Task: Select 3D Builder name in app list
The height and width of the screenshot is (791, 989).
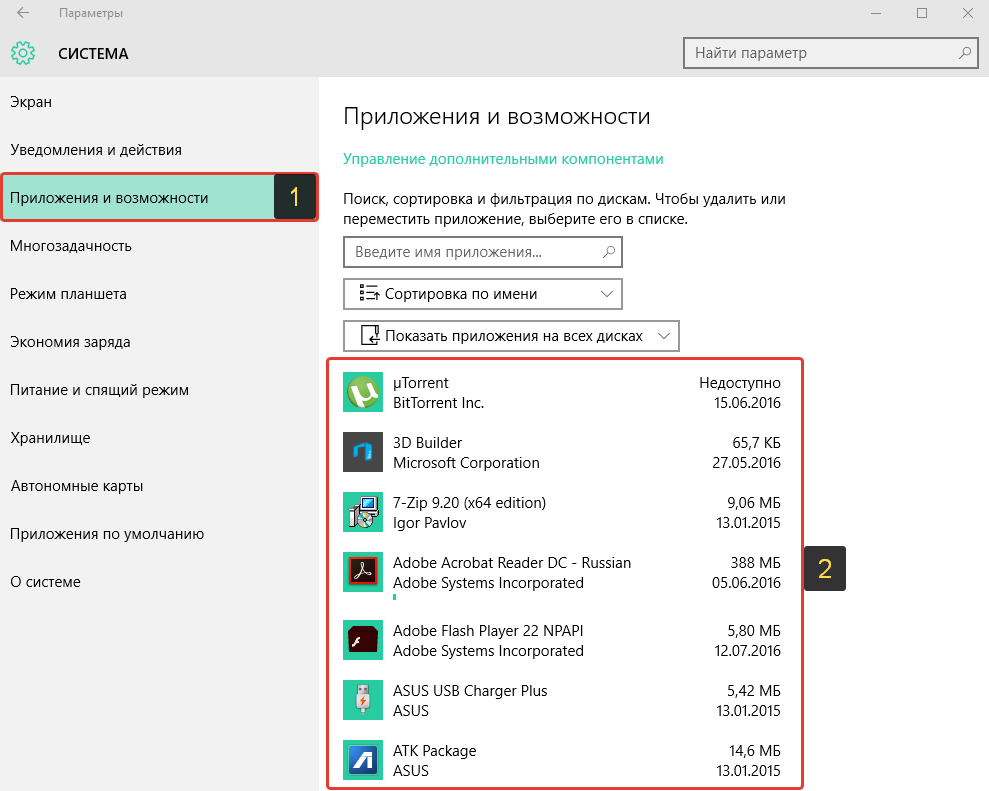Action: tap(427, 443)
